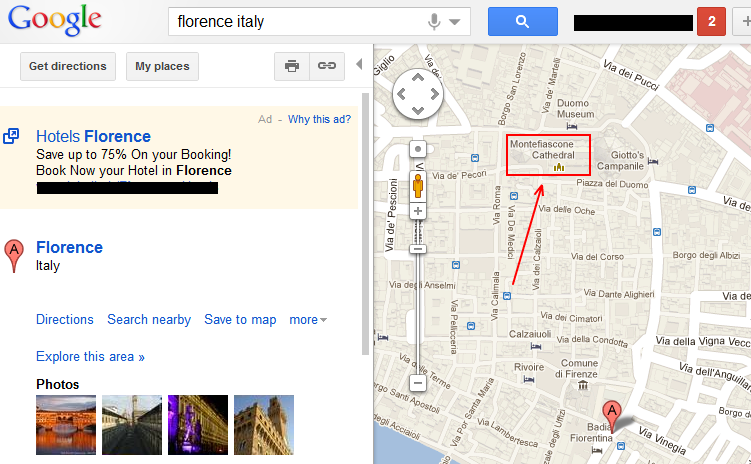Open the voice search dropdown arrow
Viewport: 751px width, 464px height.
point(456,21)
